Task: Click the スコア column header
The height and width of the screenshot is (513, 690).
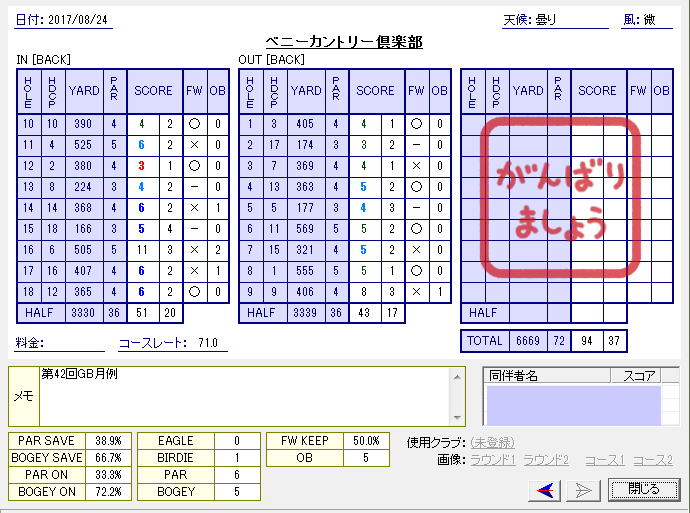Action: click(x=636, y=376)
